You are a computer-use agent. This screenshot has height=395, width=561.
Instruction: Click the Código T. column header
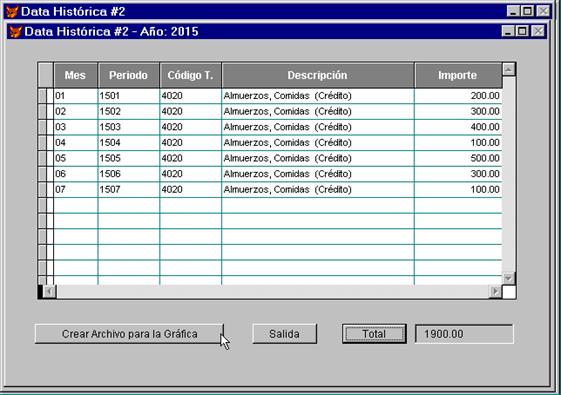click(x=190, y=75)
